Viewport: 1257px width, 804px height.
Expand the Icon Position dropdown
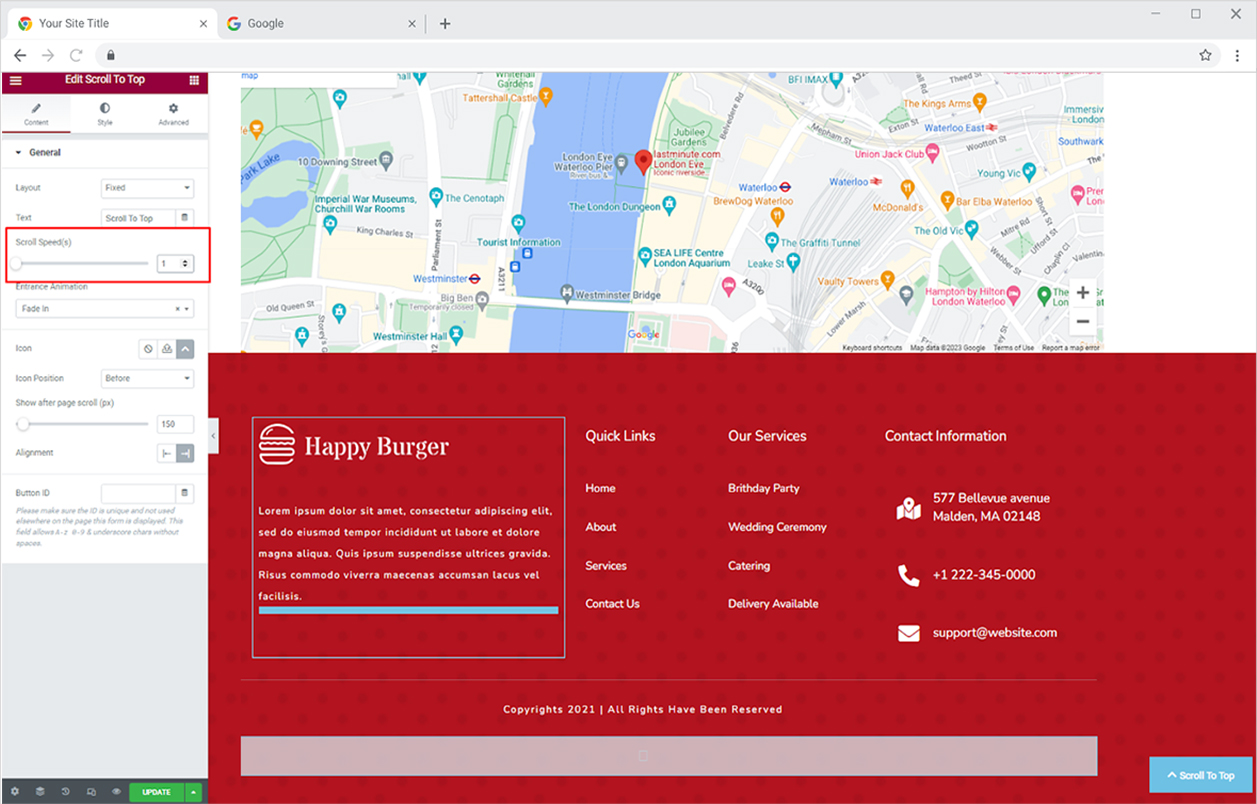pos(147,379)
